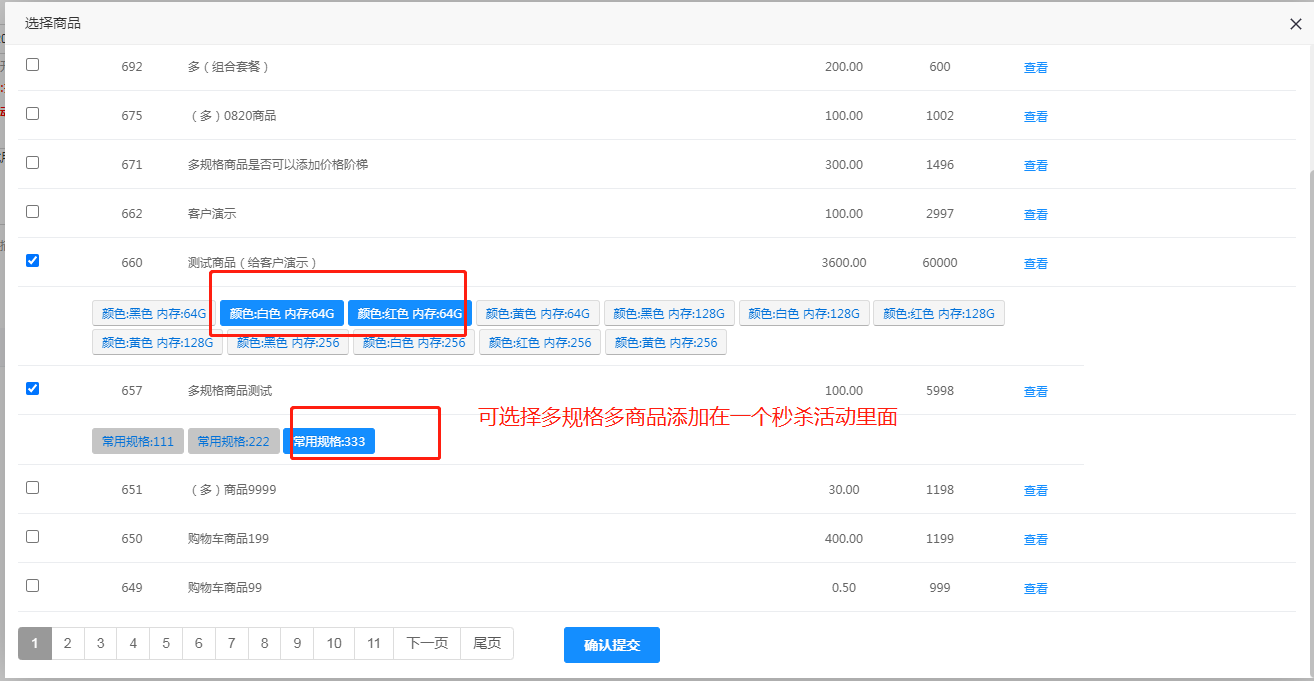Go to next page with 下一页
The image size is (1314, 681).
click(x=427, y=644)
